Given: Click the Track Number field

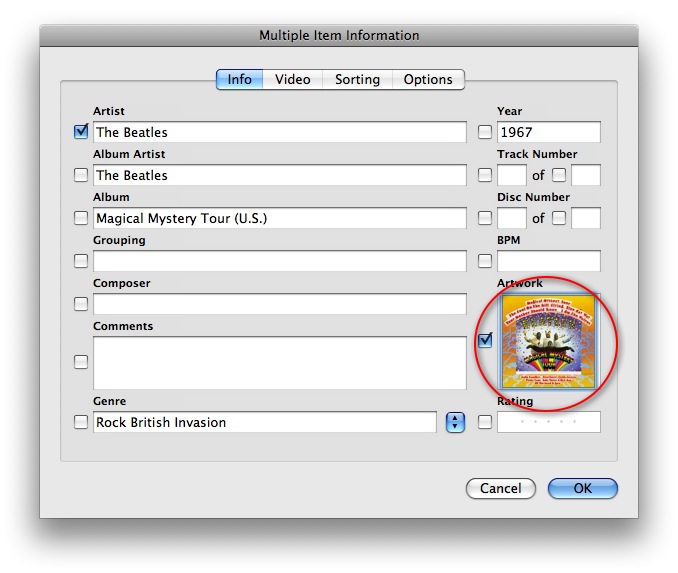Looking at the screenshot, I should 512,175.
